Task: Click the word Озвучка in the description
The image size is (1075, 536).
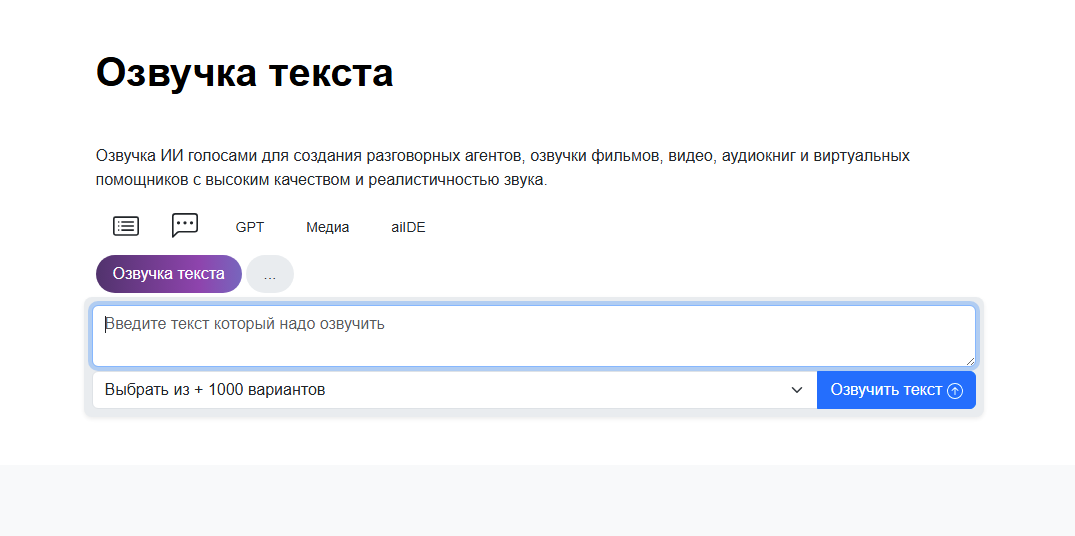Action: click(x=126, y=156)
